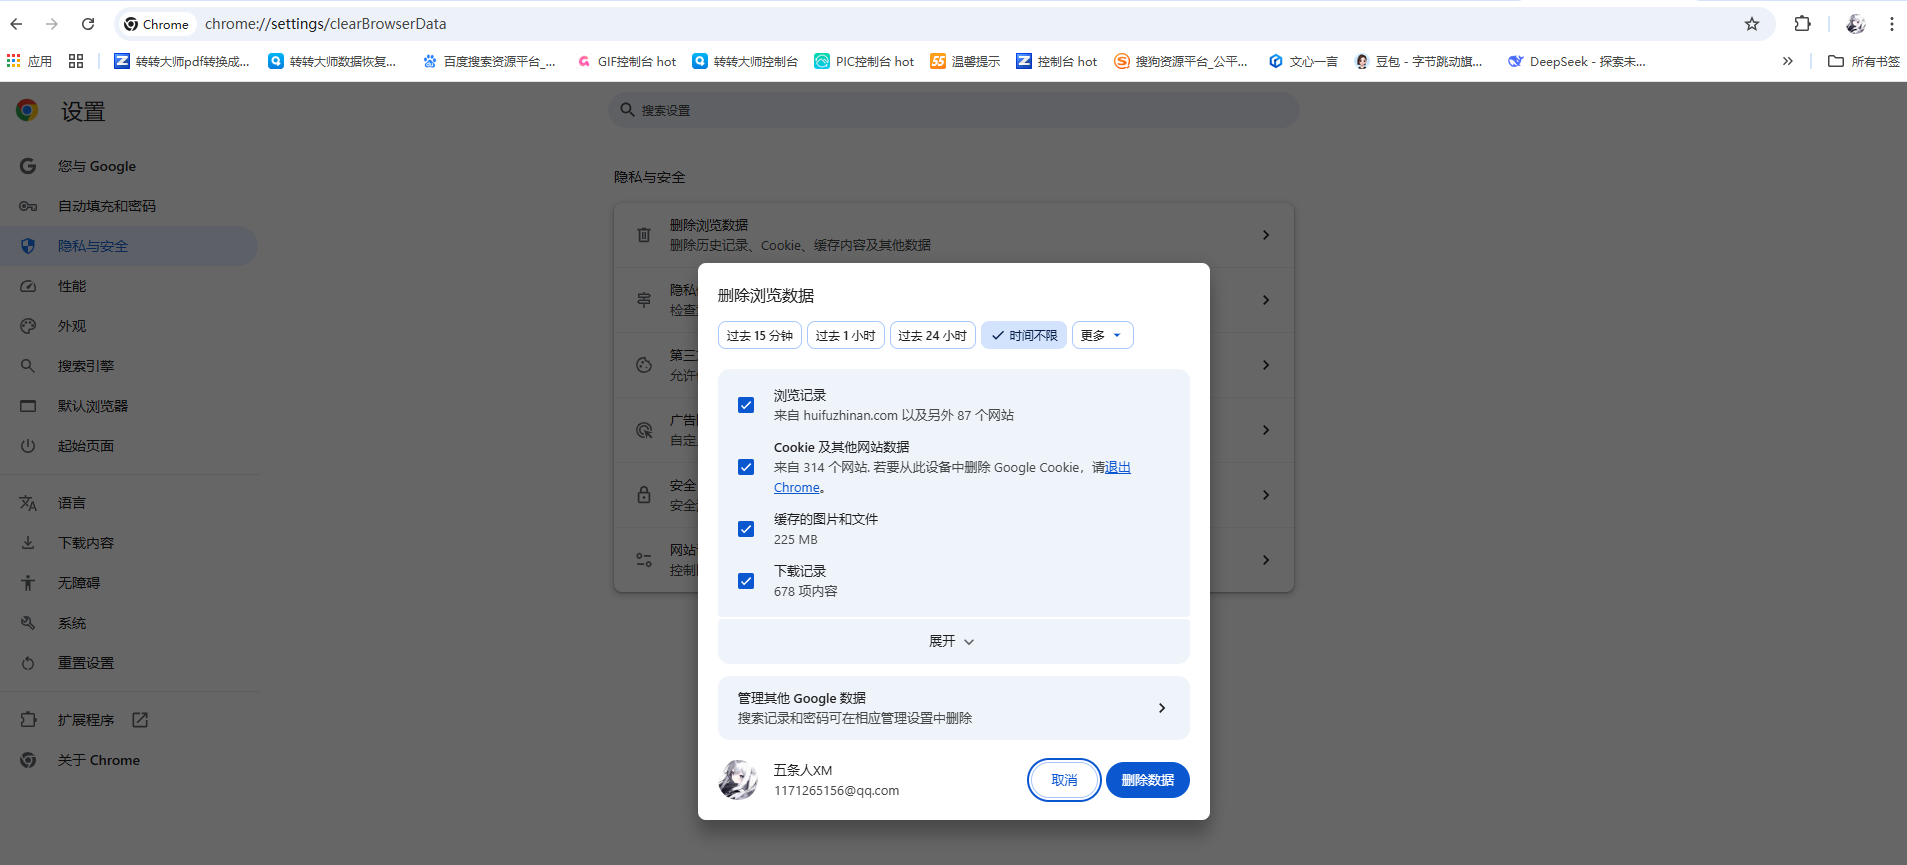Open 删除浏览数据 row chevron in settings
The image size is (1907, 865).
(x=1266, y=235)
